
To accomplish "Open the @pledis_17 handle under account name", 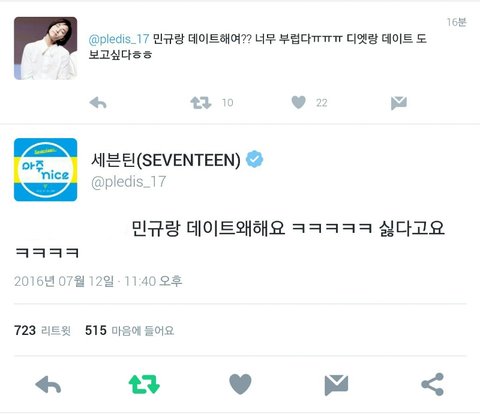I will 128,182.
